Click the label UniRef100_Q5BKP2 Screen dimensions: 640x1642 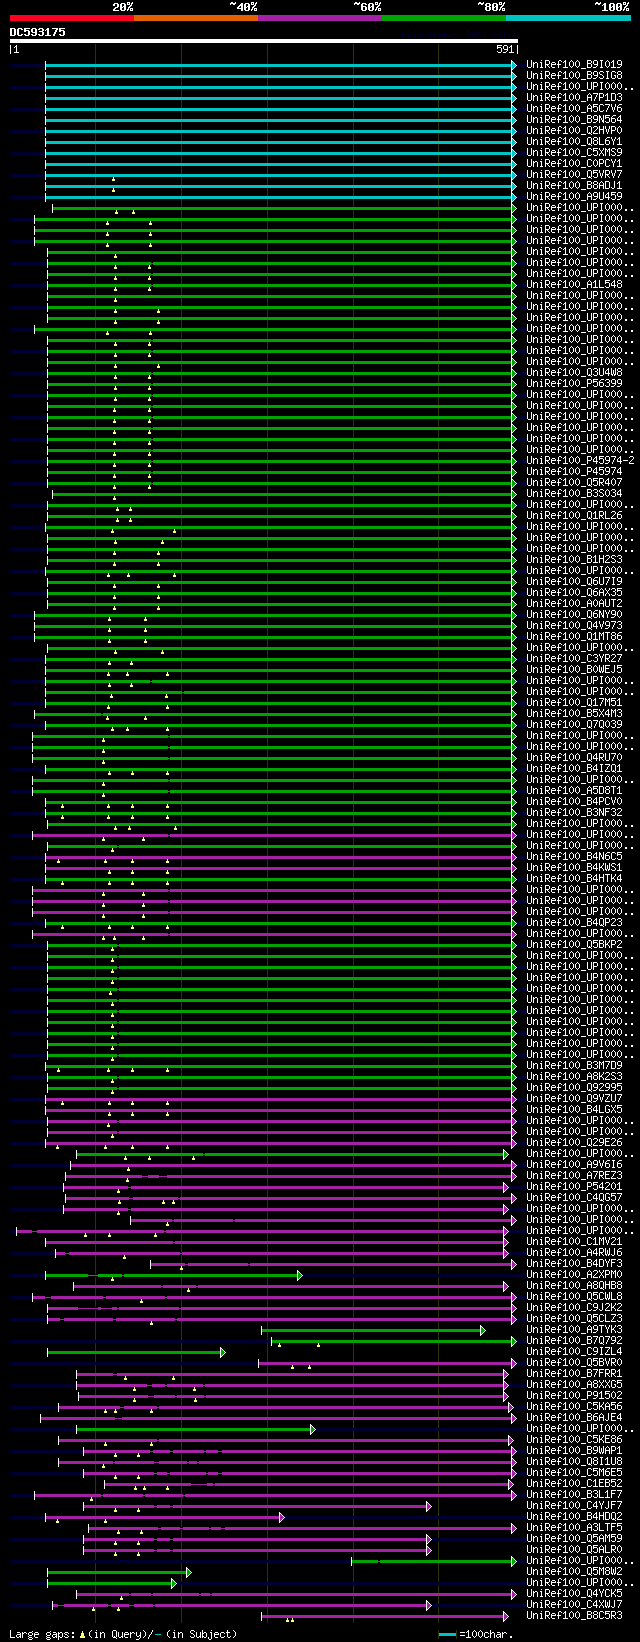574,944
